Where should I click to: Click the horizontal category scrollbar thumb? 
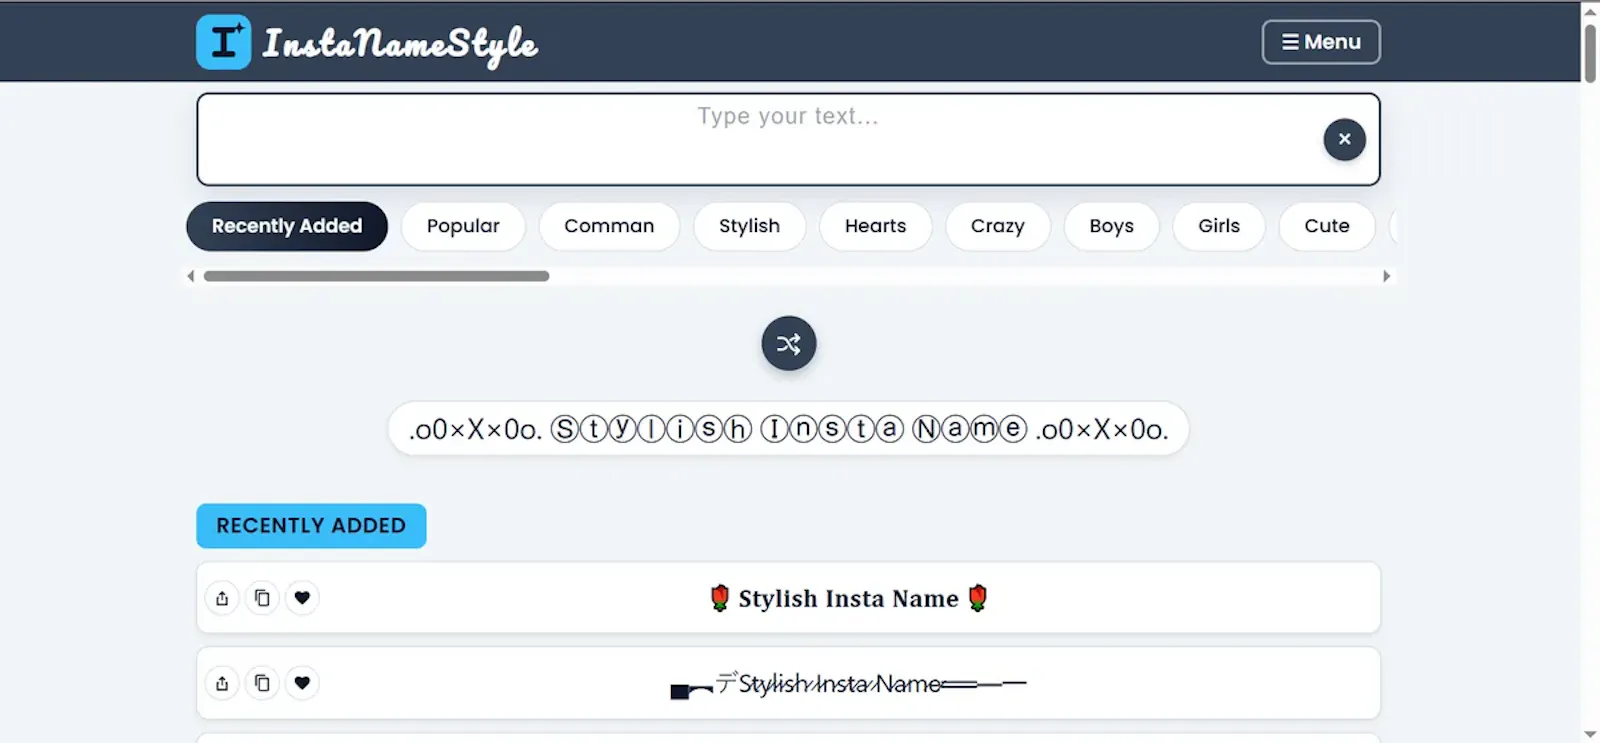click(376, 276)
